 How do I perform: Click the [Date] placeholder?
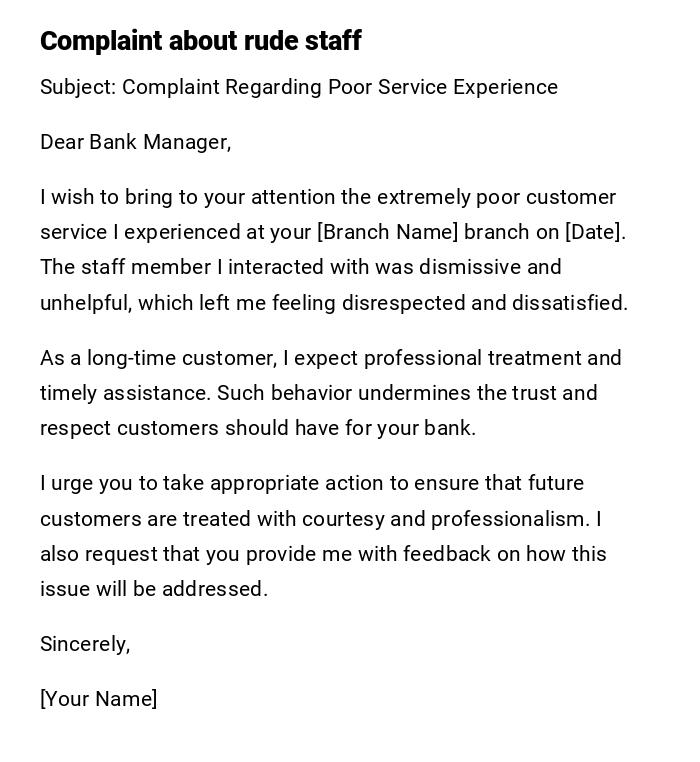coord(595,232)
